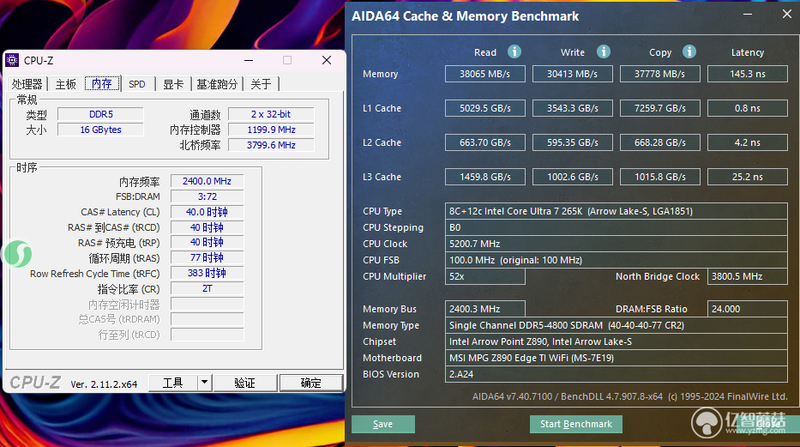Click the Memory Copy 37778 MB/s field
Viewport: 800px width, 447px height.
[660, 74]
